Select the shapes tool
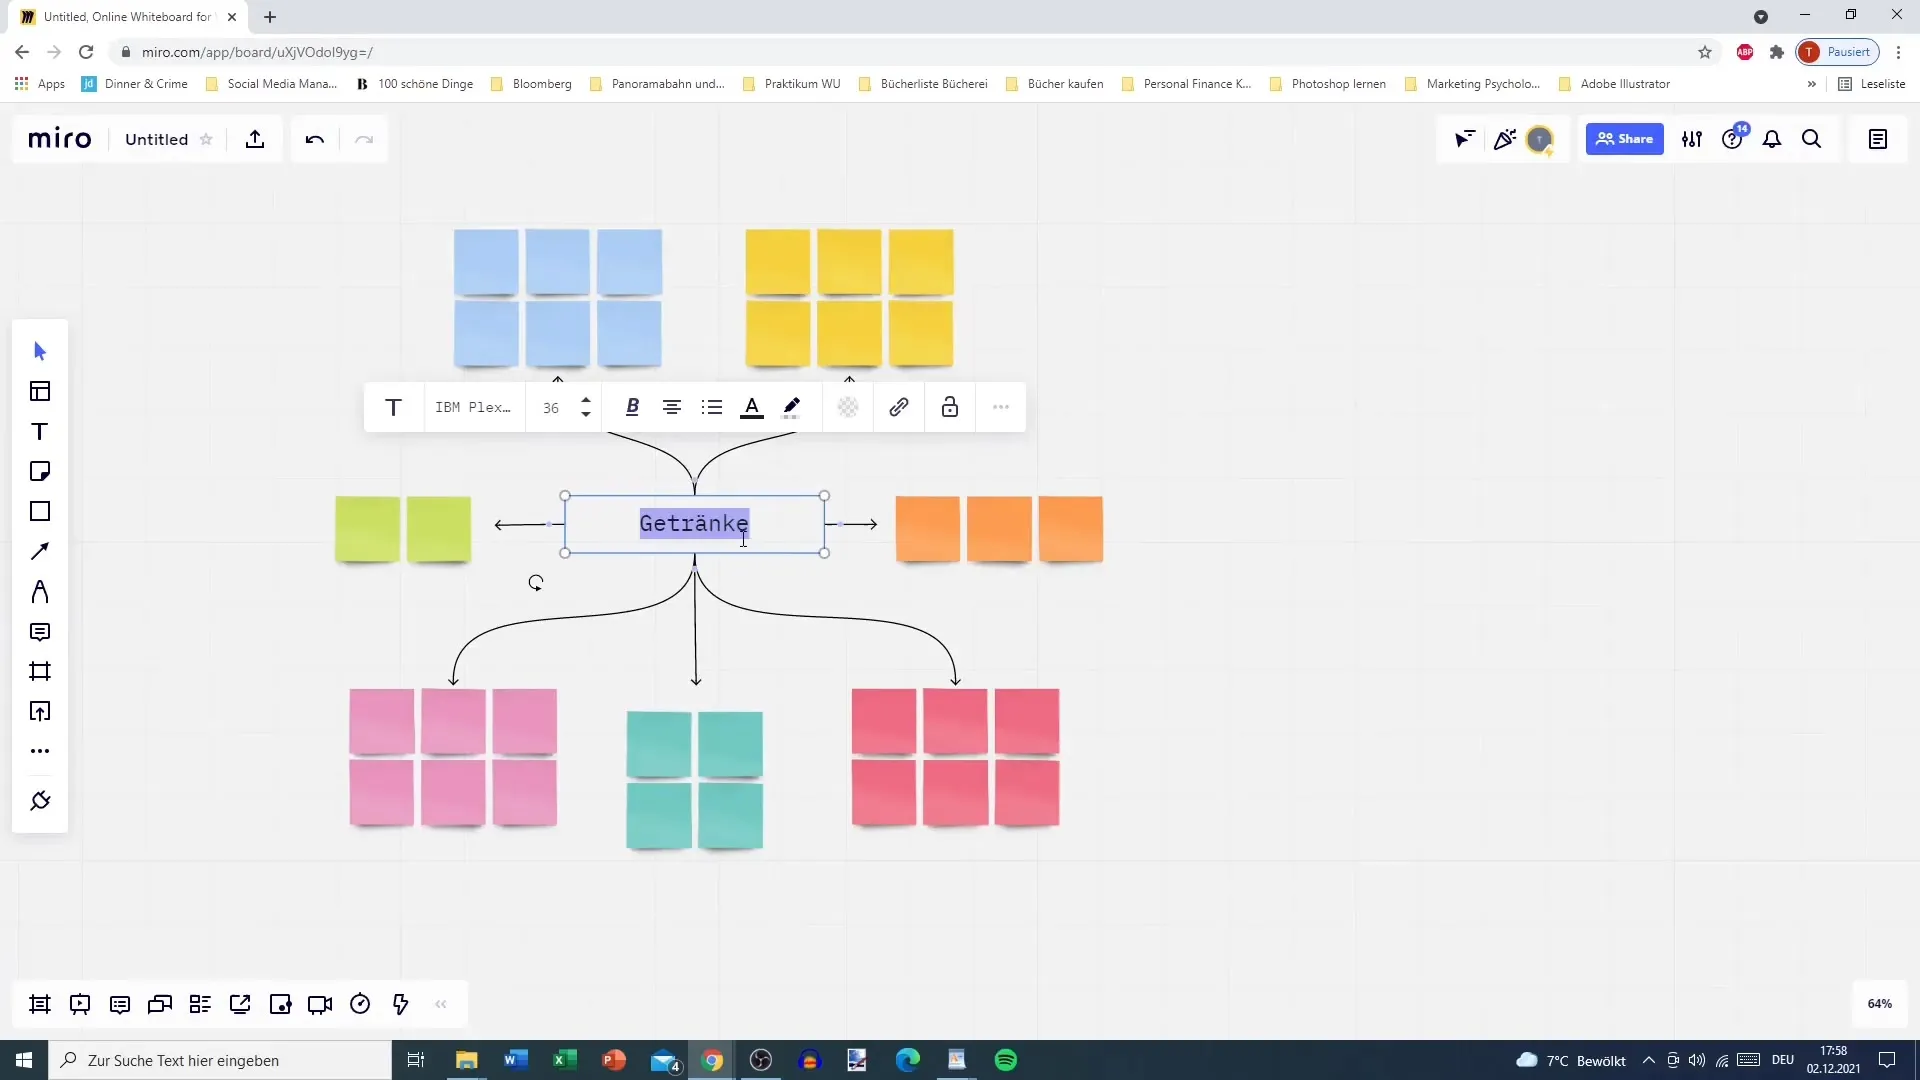This screenshot has height=1080, width=1920. (40, 512)
